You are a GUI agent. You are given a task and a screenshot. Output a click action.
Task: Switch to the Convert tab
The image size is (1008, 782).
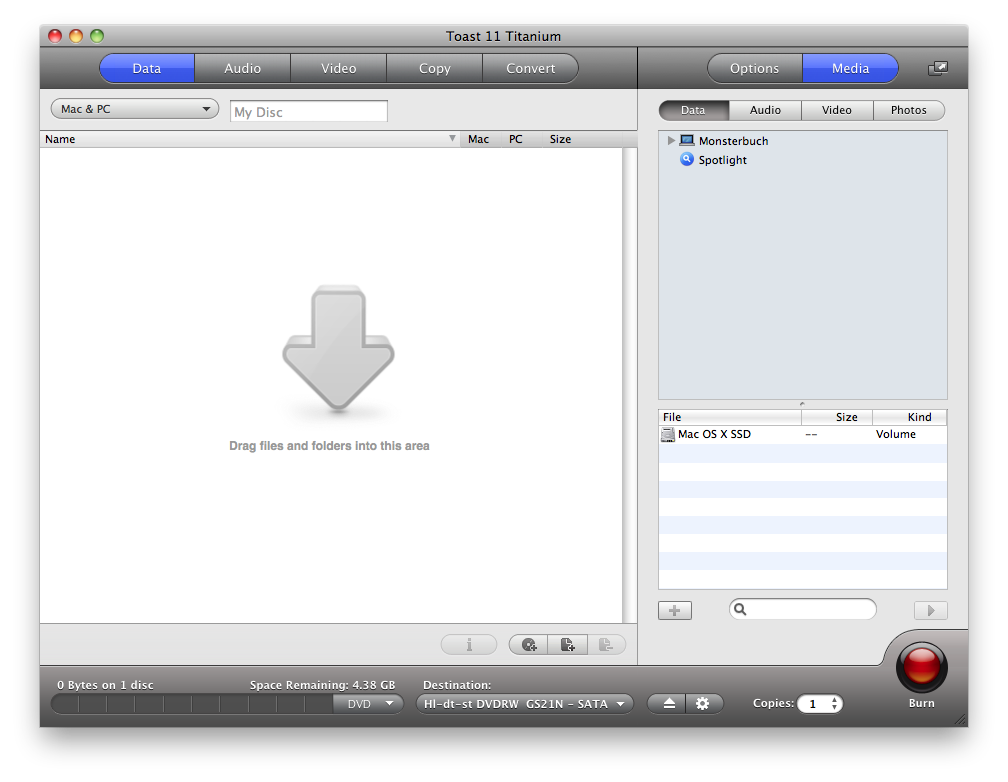coord(530,68)
